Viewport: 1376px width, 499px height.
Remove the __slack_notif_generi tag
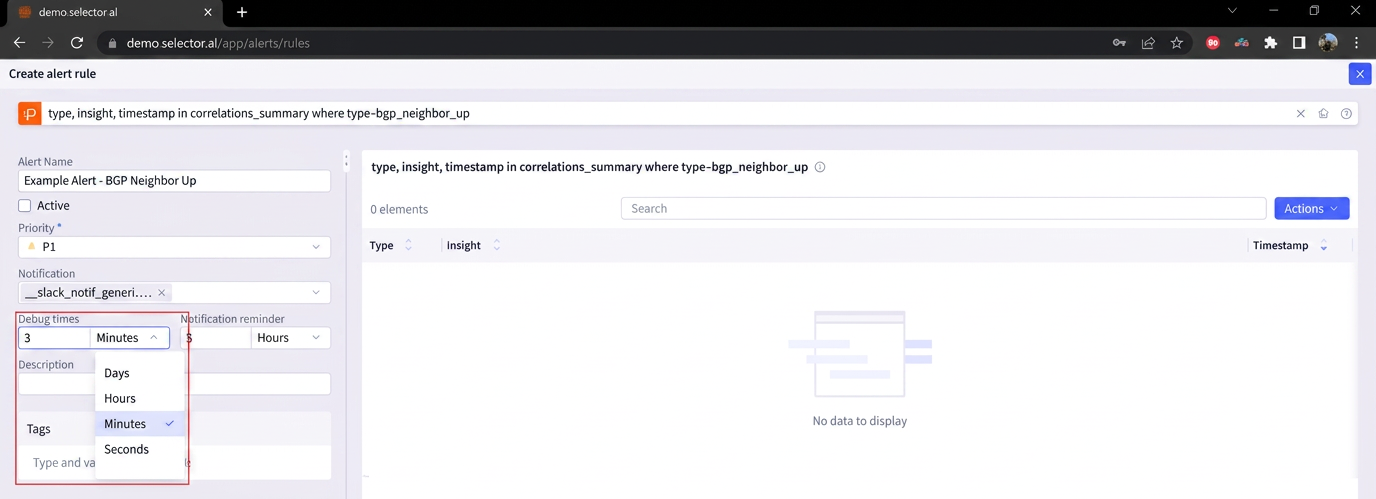point(162,293)
